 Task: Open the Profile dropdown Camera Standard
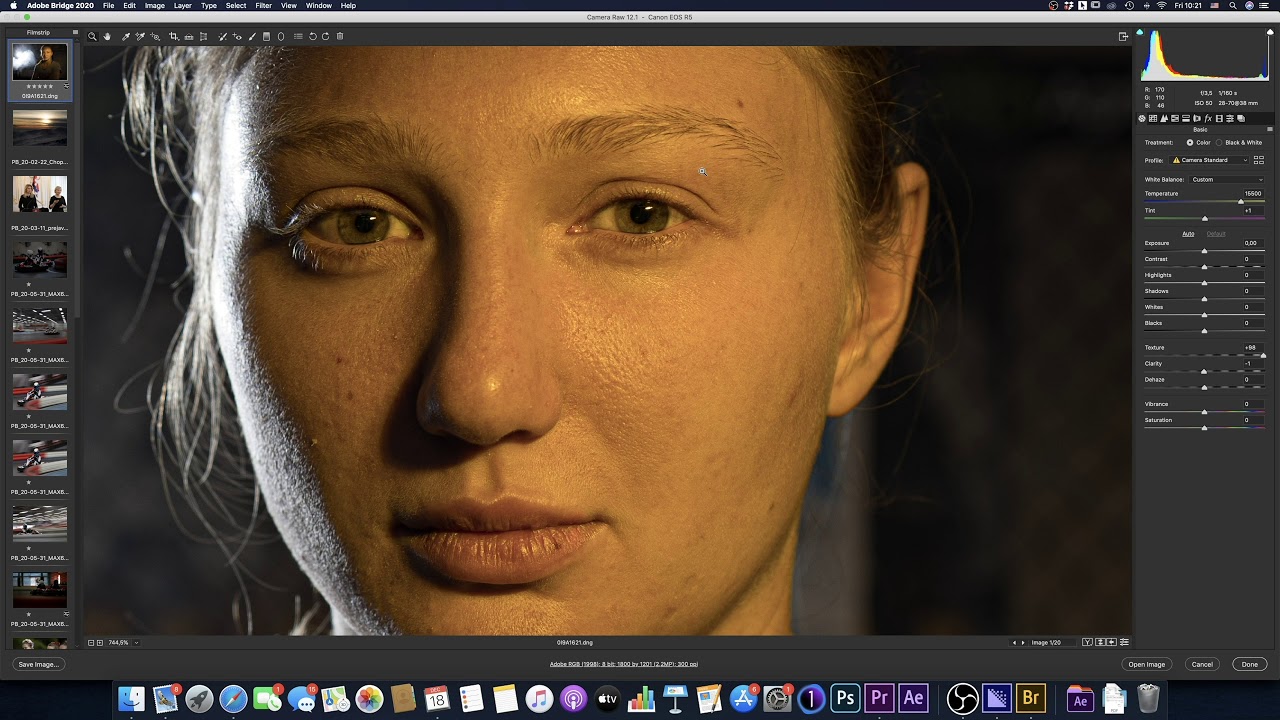(1210, 160)
